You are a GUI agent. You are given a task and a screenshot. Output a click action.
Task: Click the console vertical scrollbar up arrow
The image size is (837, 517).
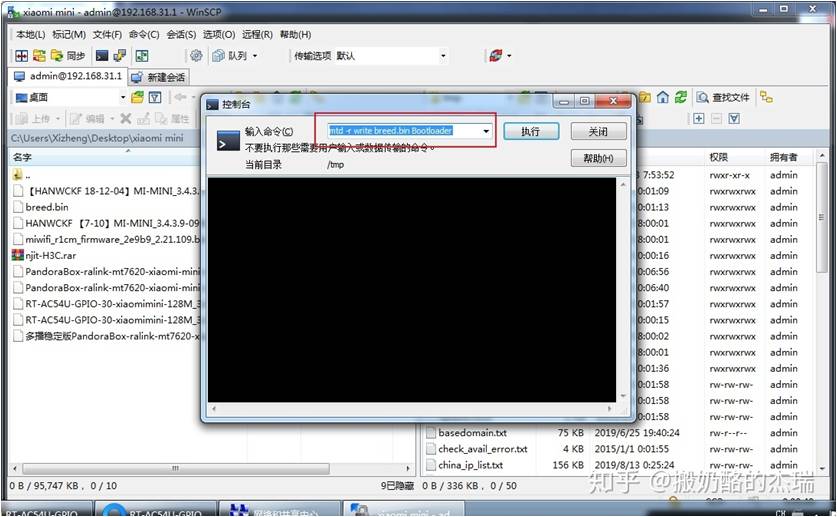pyautogui.click(x=622, y=184)
